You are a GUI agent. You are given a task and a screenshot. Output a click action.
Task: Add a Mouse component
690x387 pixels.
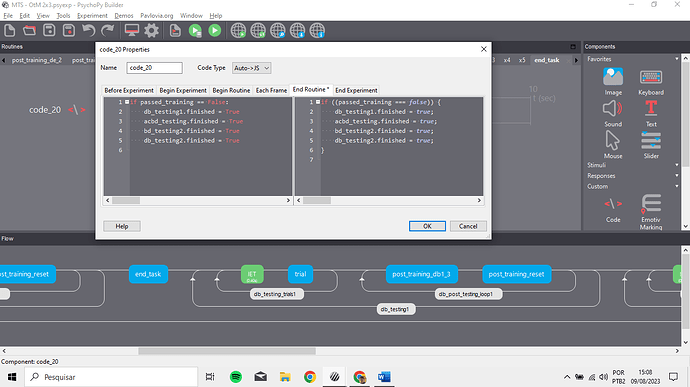613,145
